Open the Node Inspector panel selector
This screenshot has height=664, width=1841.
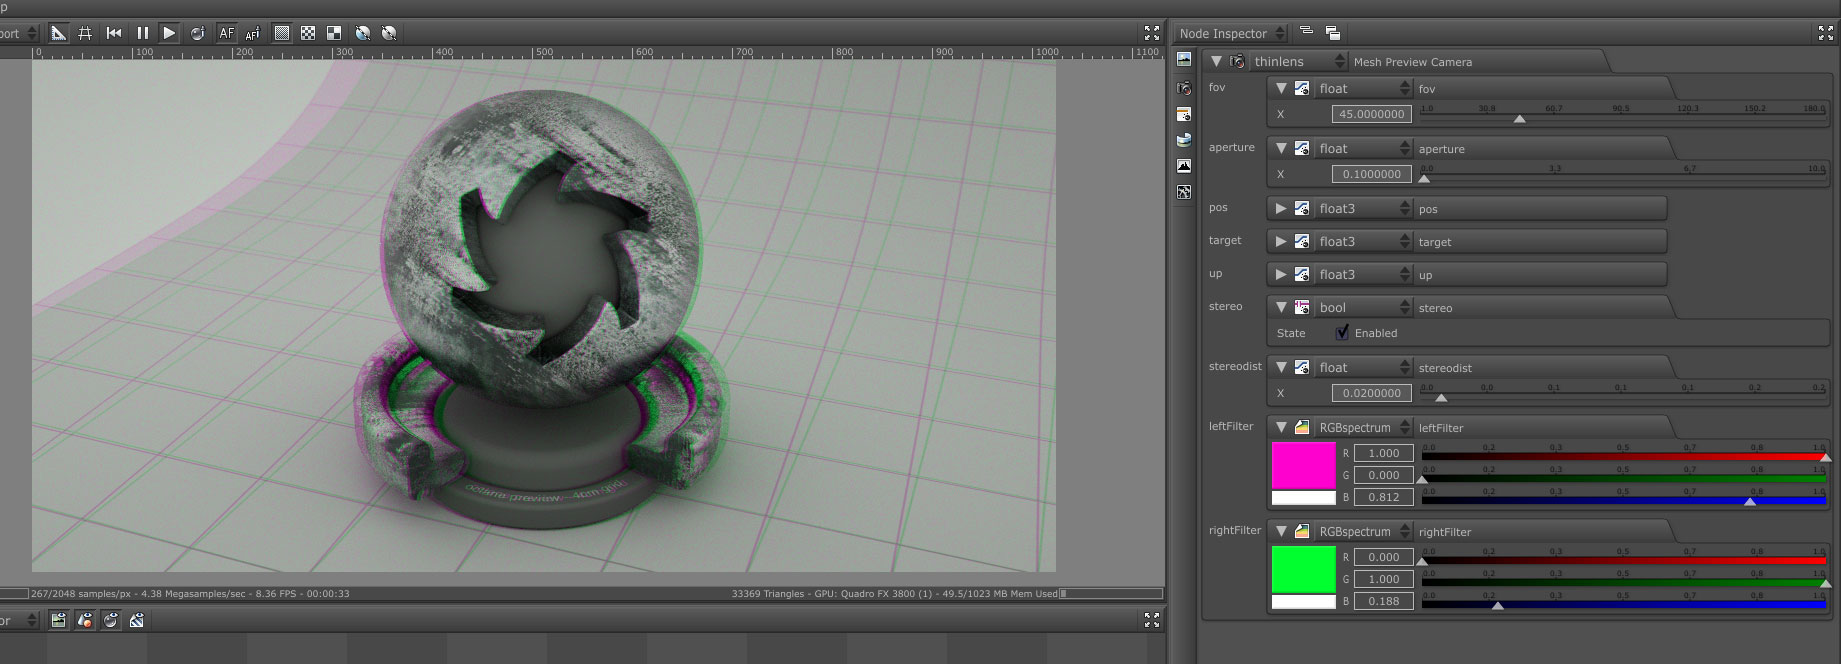(1232, 34)
